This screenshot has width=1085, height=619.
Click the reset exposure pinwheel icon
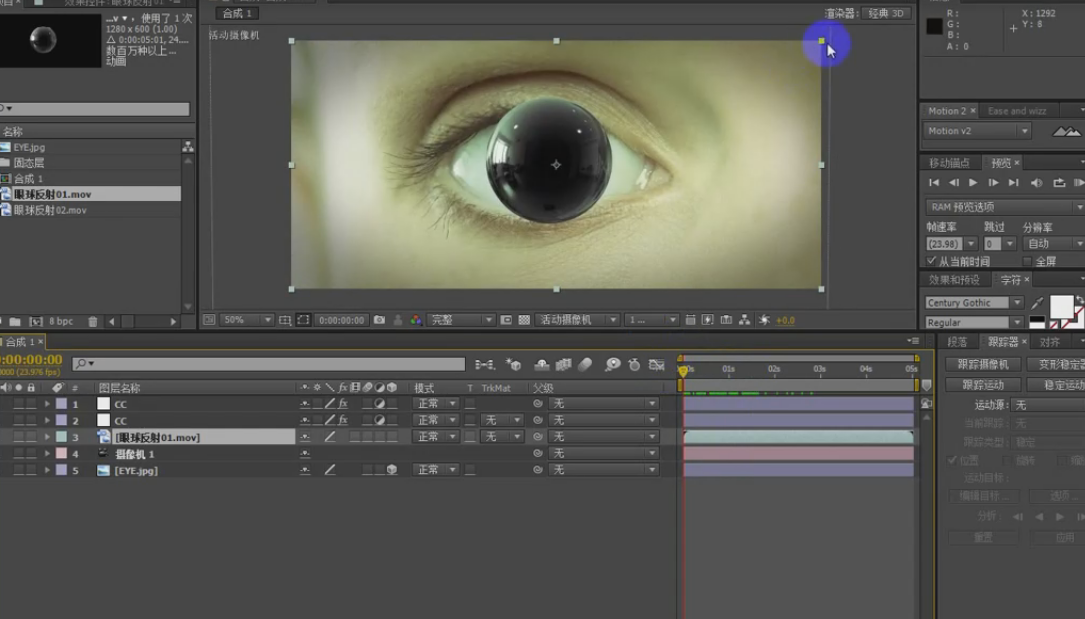(x=764, y=320)
